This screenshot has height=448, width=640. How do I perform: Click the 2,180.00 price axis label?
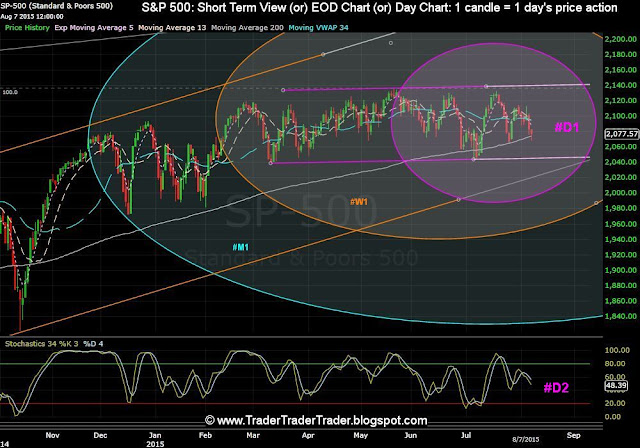[621, 54]
